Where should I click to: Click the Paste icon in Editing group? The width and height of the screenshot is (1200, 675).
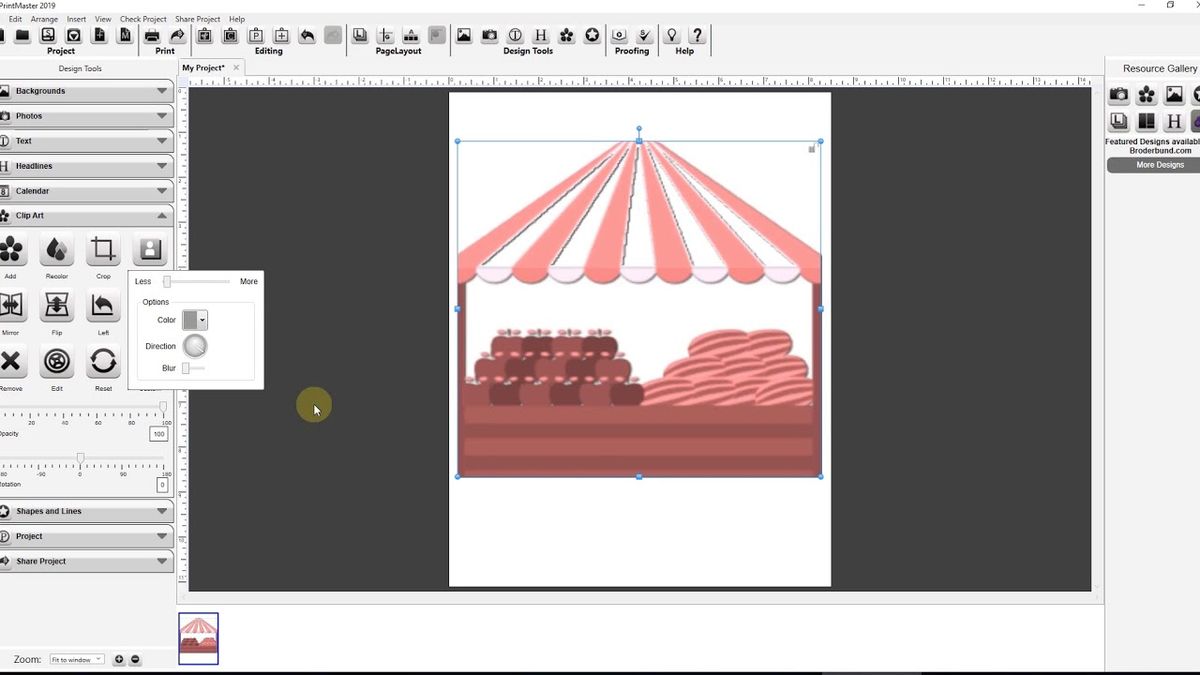click(256, 35)
